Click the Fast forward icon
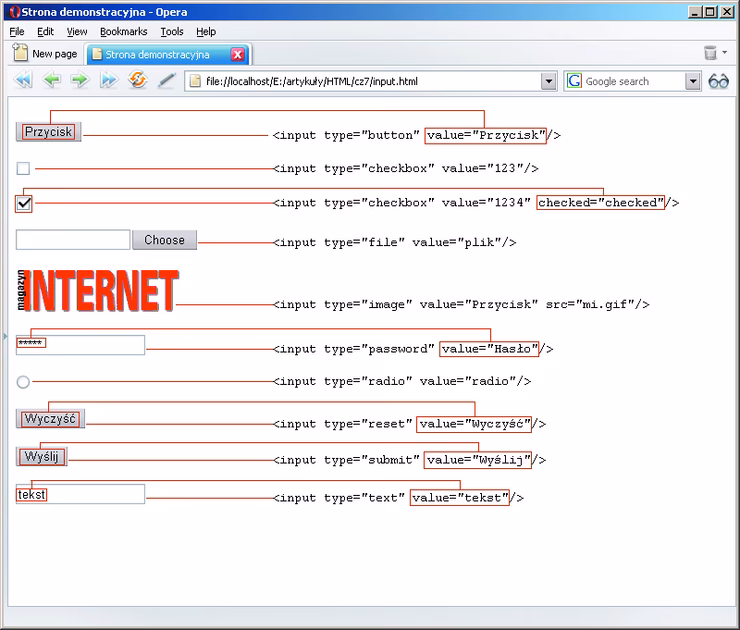 [109, 81]
